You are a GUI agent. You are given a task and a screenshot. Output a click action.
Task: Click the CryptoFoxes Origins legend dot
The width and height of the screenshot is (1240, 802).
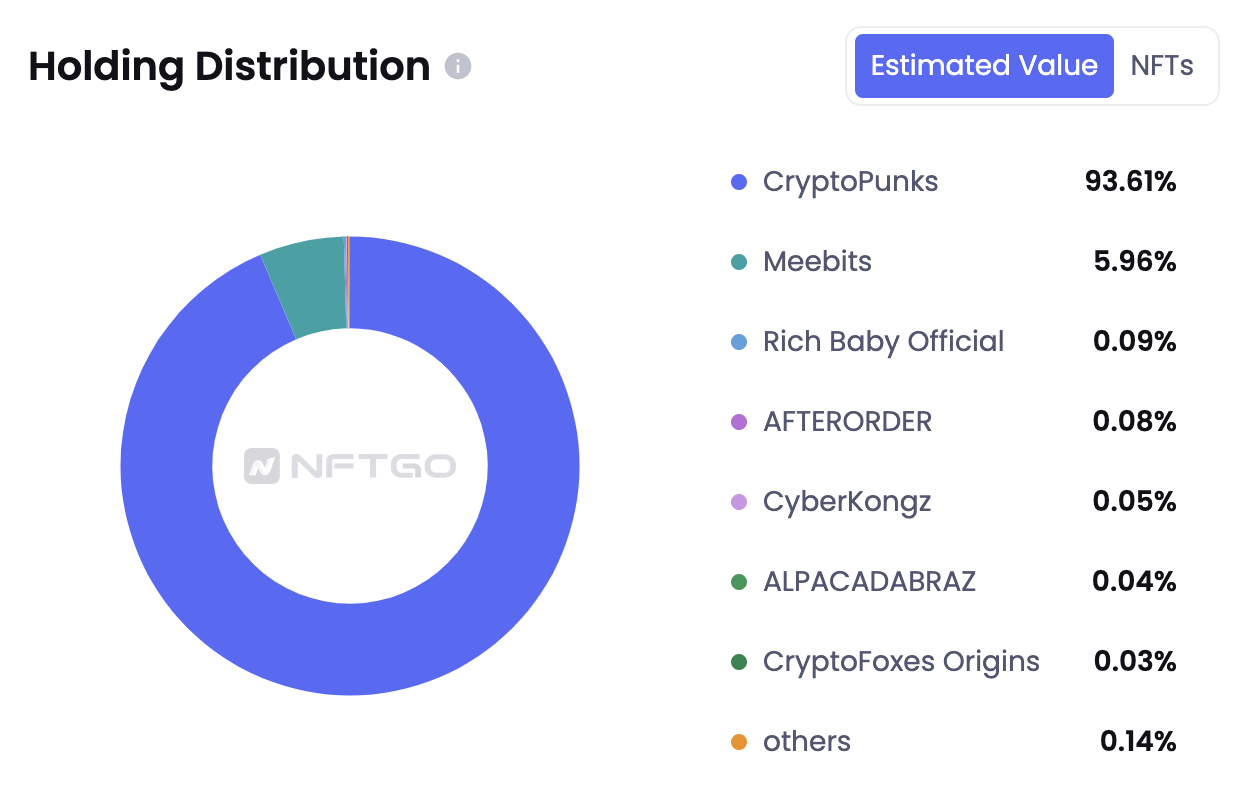coord(739,662)
